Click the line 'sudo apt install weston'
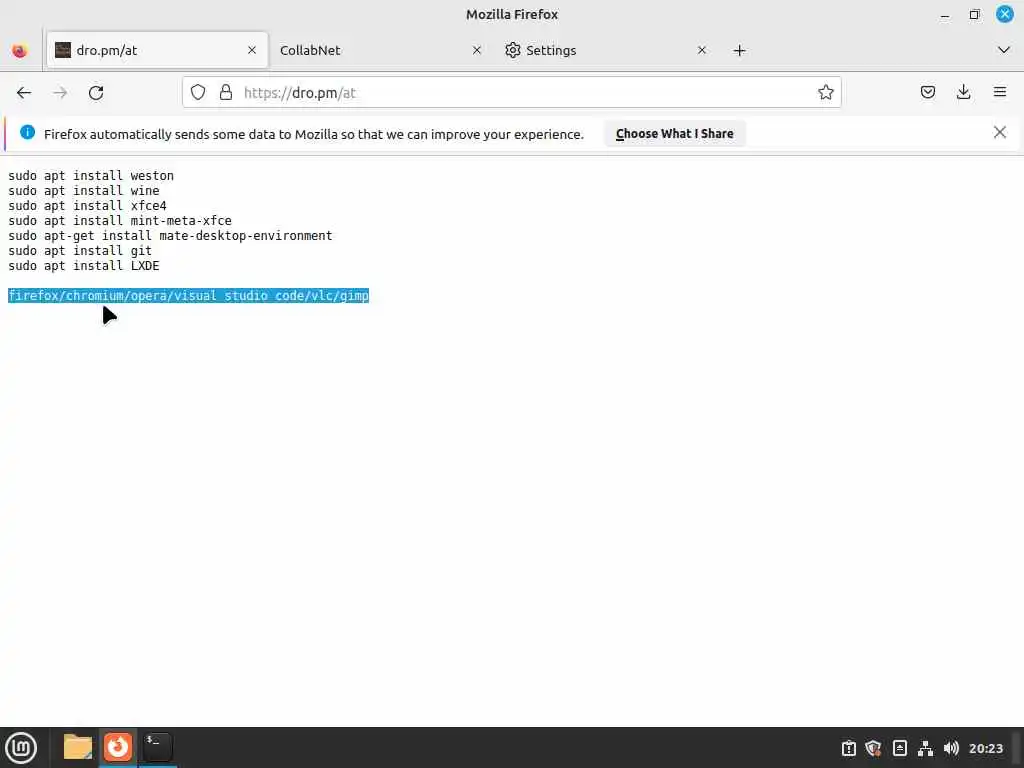 pyautogui.click(x=91, y=176)
